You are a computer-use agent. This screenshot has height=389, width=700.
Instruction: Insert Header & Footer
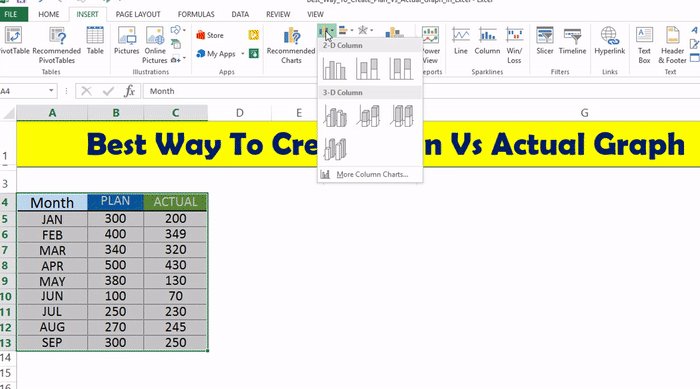pos(672,45)
